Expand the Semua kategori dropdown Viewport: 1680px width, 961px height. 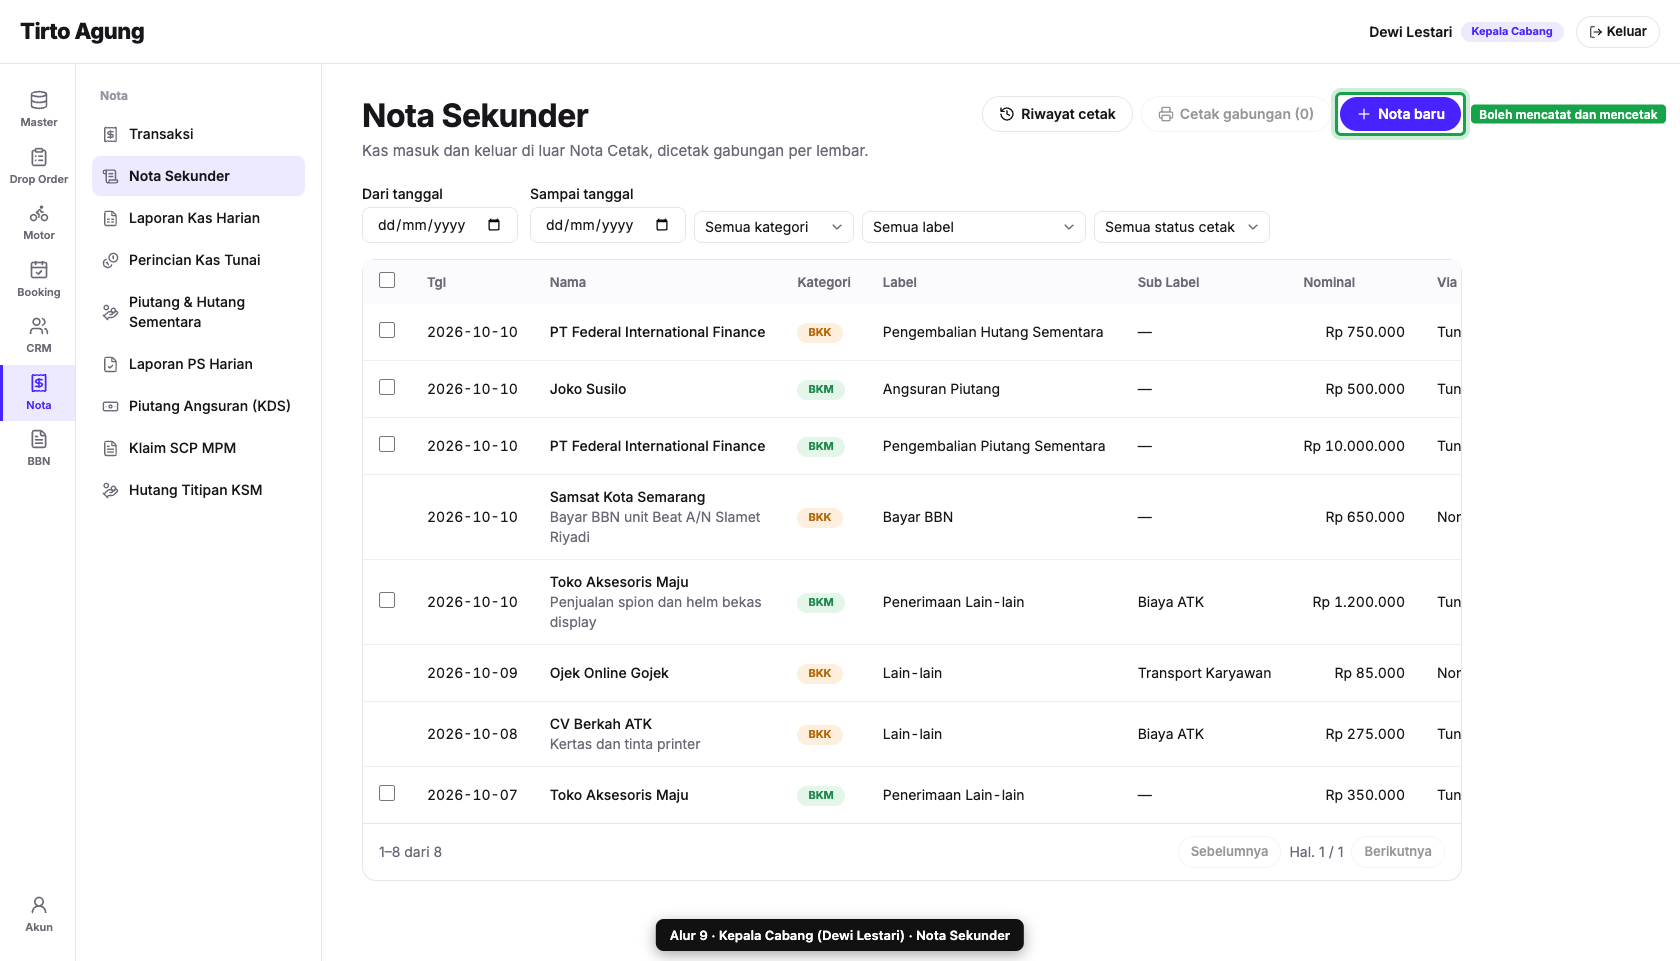(x=774, y=227)
